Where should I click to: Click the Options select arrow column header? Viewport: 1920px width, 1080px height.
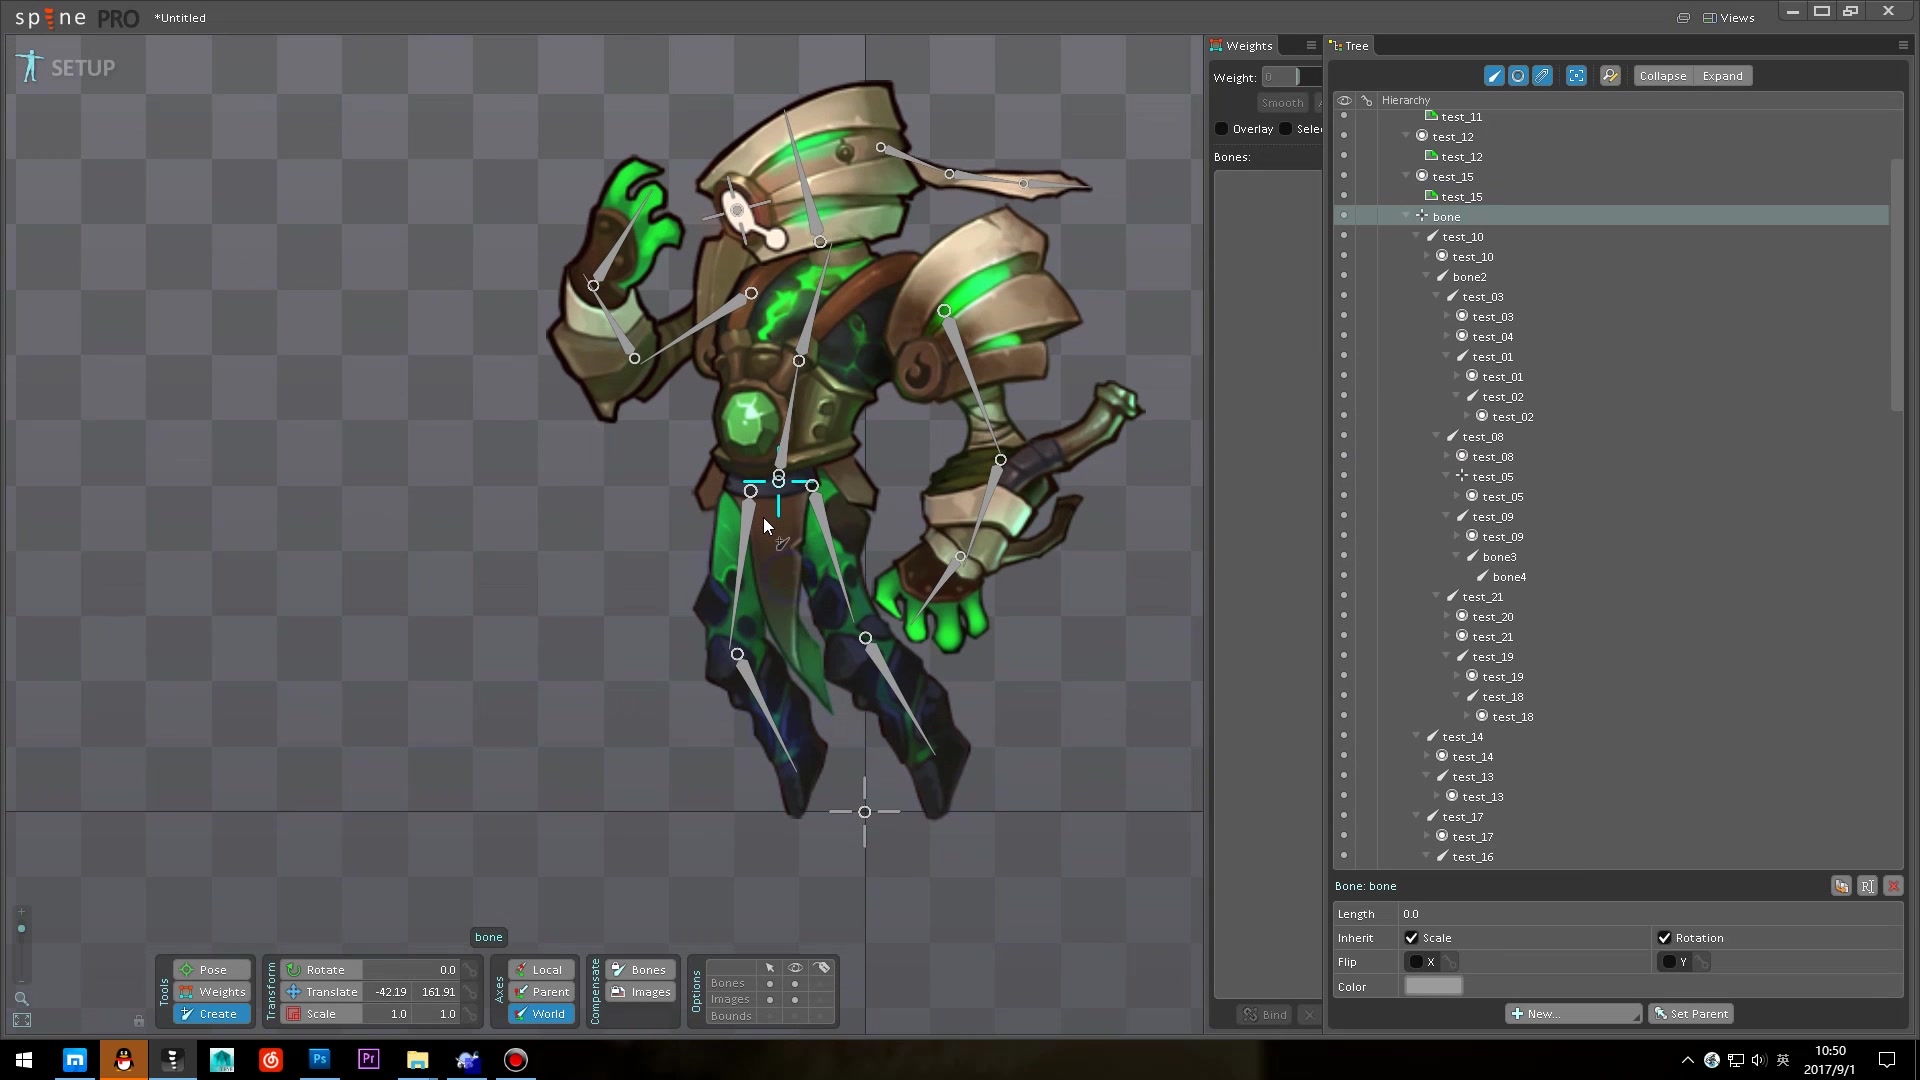(x=769, y=968)
